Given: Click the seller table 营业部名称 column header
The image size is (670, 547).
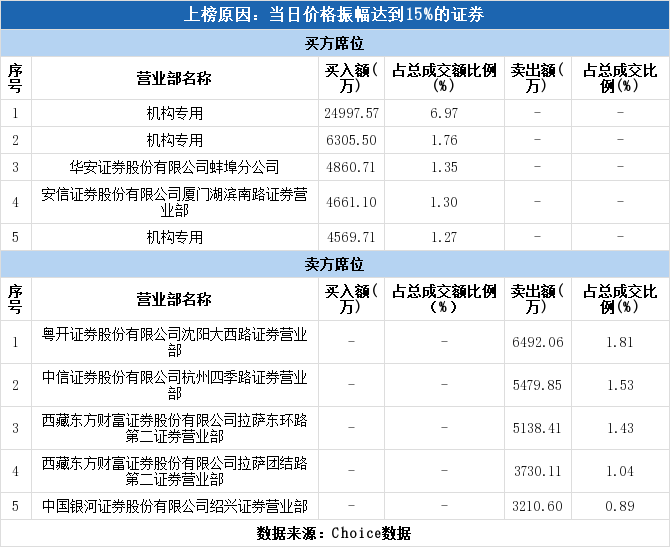Looking at the screenshot, I should [174, 299].
